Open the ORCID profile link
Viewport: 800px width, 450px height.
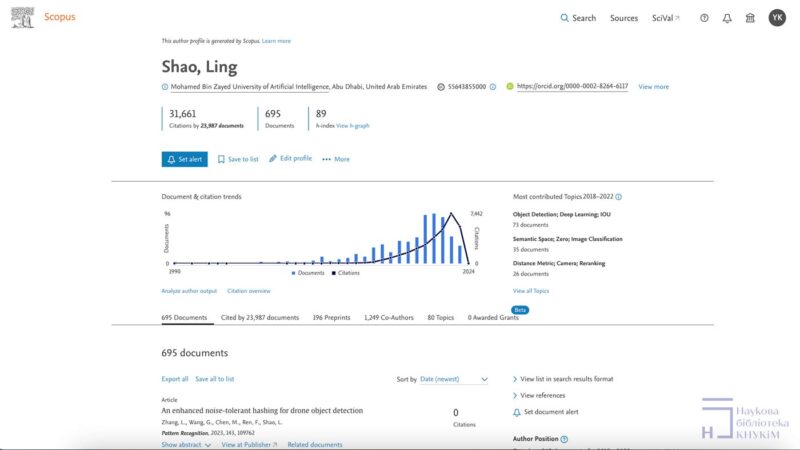coord(571,87)
